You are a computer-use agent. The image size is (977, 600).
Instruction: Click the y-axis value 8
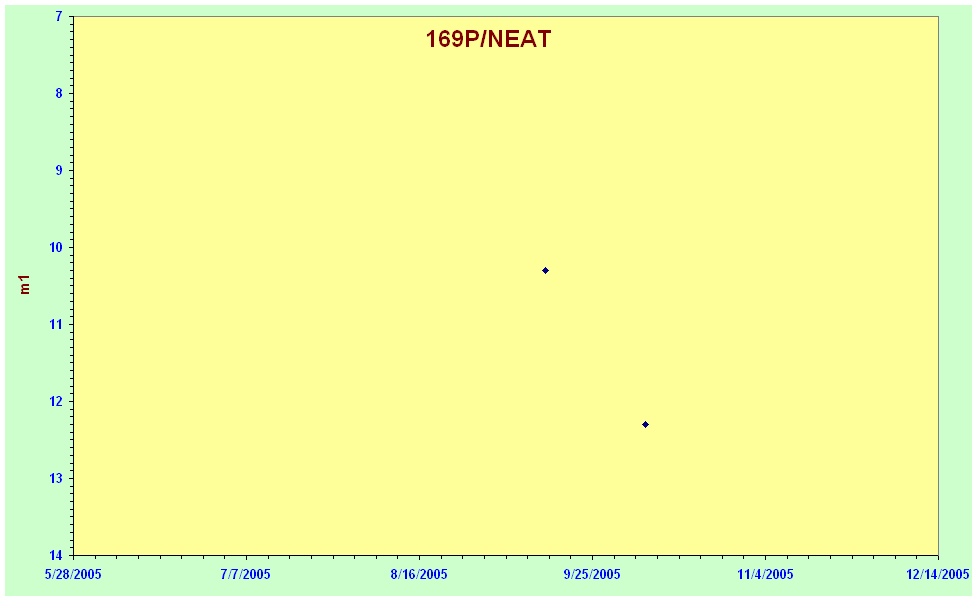59,93
